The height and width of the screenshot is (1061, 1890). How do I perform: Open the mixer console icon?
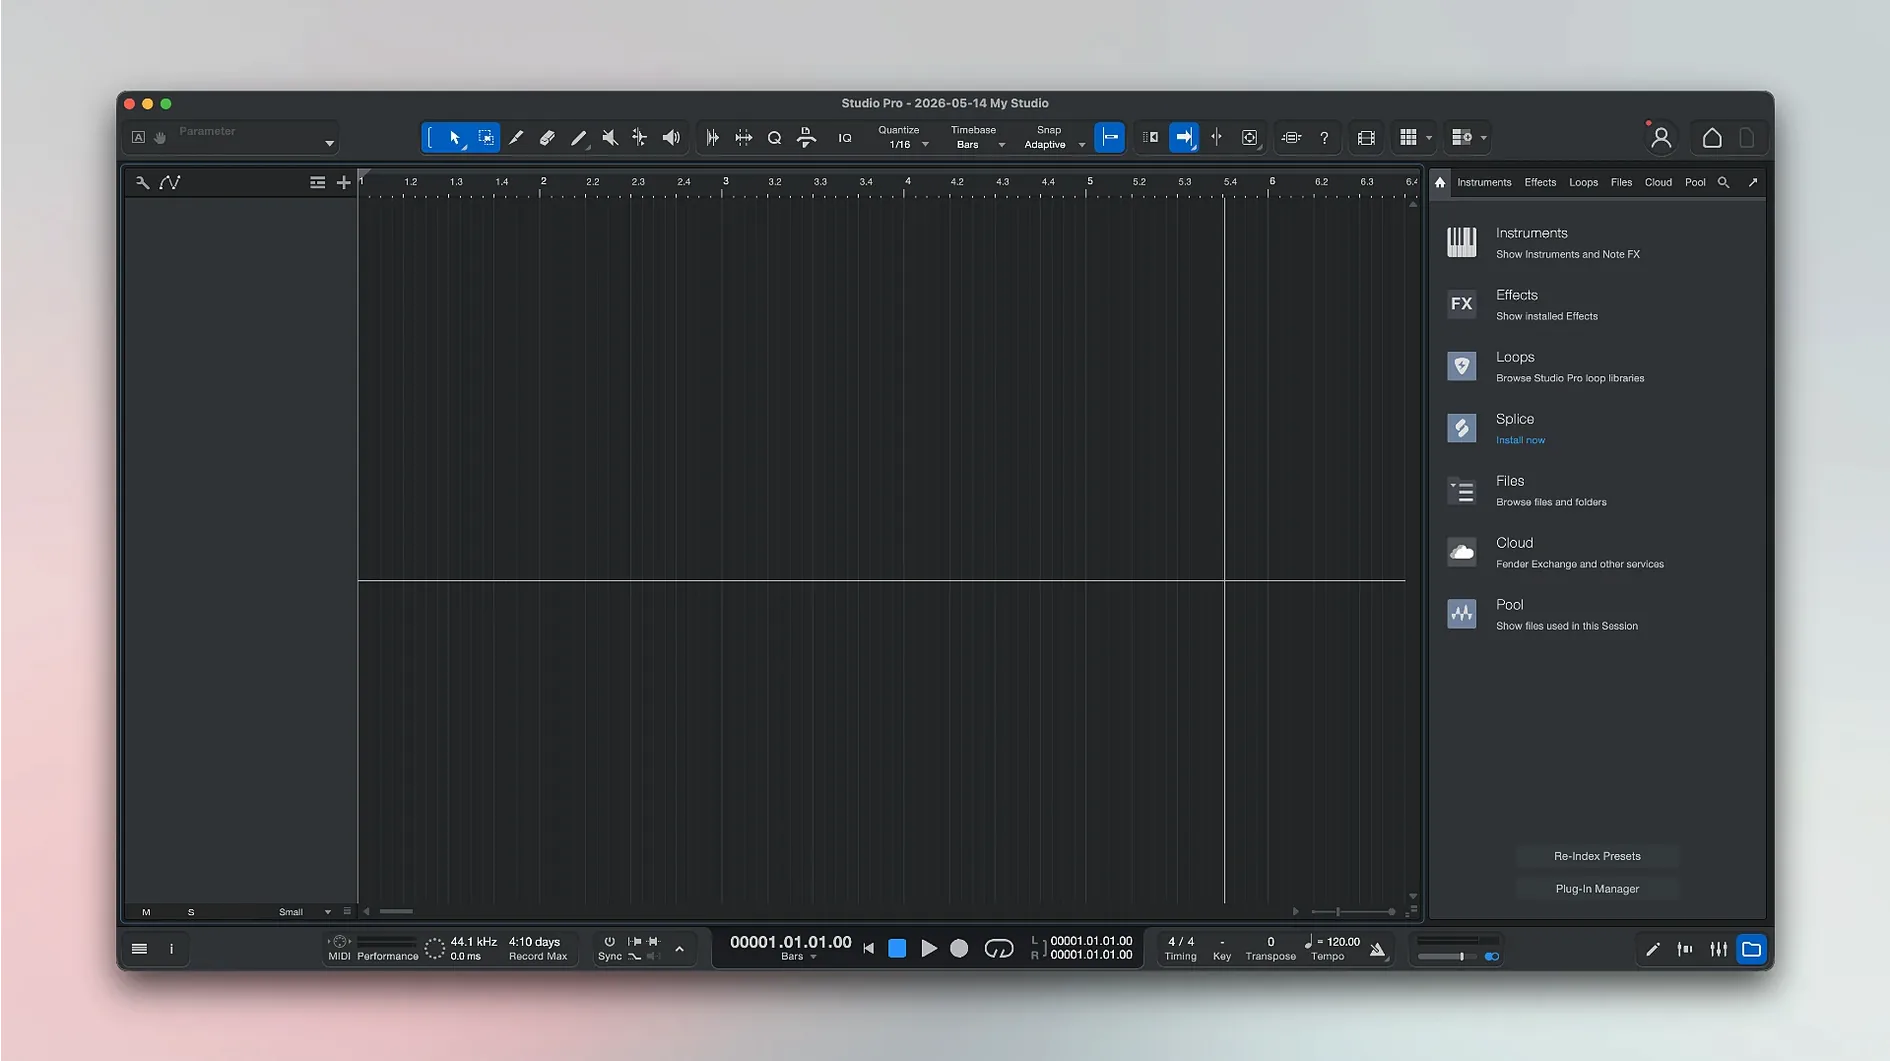pos(1718,949)
